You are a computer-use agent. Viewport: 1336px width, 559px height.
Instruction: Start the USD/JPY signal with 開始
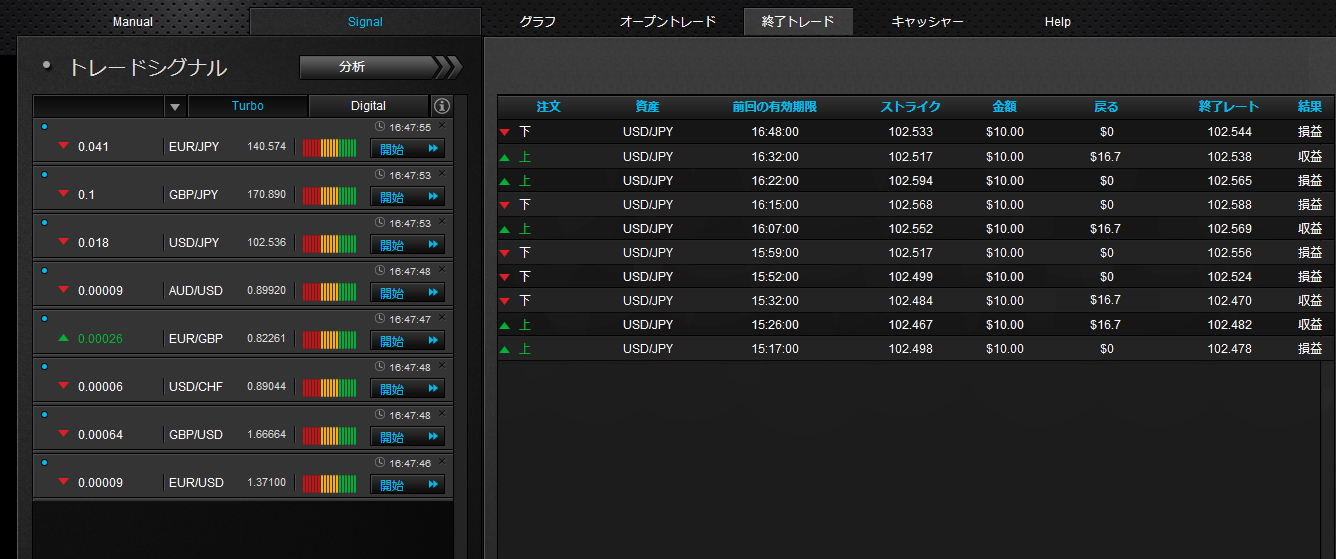coord(408,245)
